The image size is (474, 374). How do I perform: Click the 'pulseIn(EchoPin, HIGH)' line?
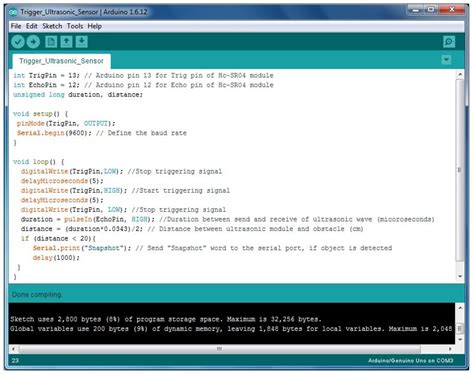click(228, 219)
